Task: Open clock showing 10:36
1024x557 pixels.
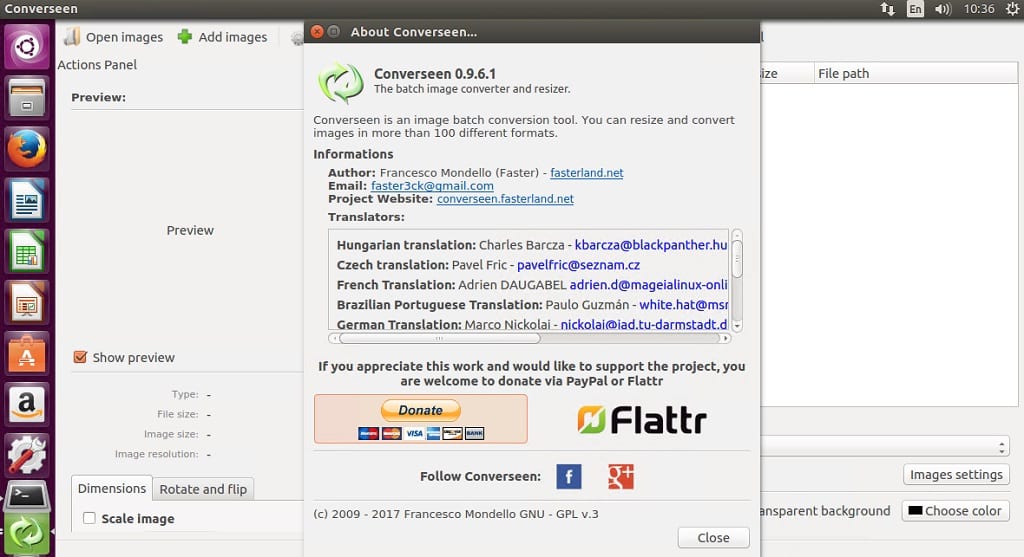Action: tap(979, 9)
